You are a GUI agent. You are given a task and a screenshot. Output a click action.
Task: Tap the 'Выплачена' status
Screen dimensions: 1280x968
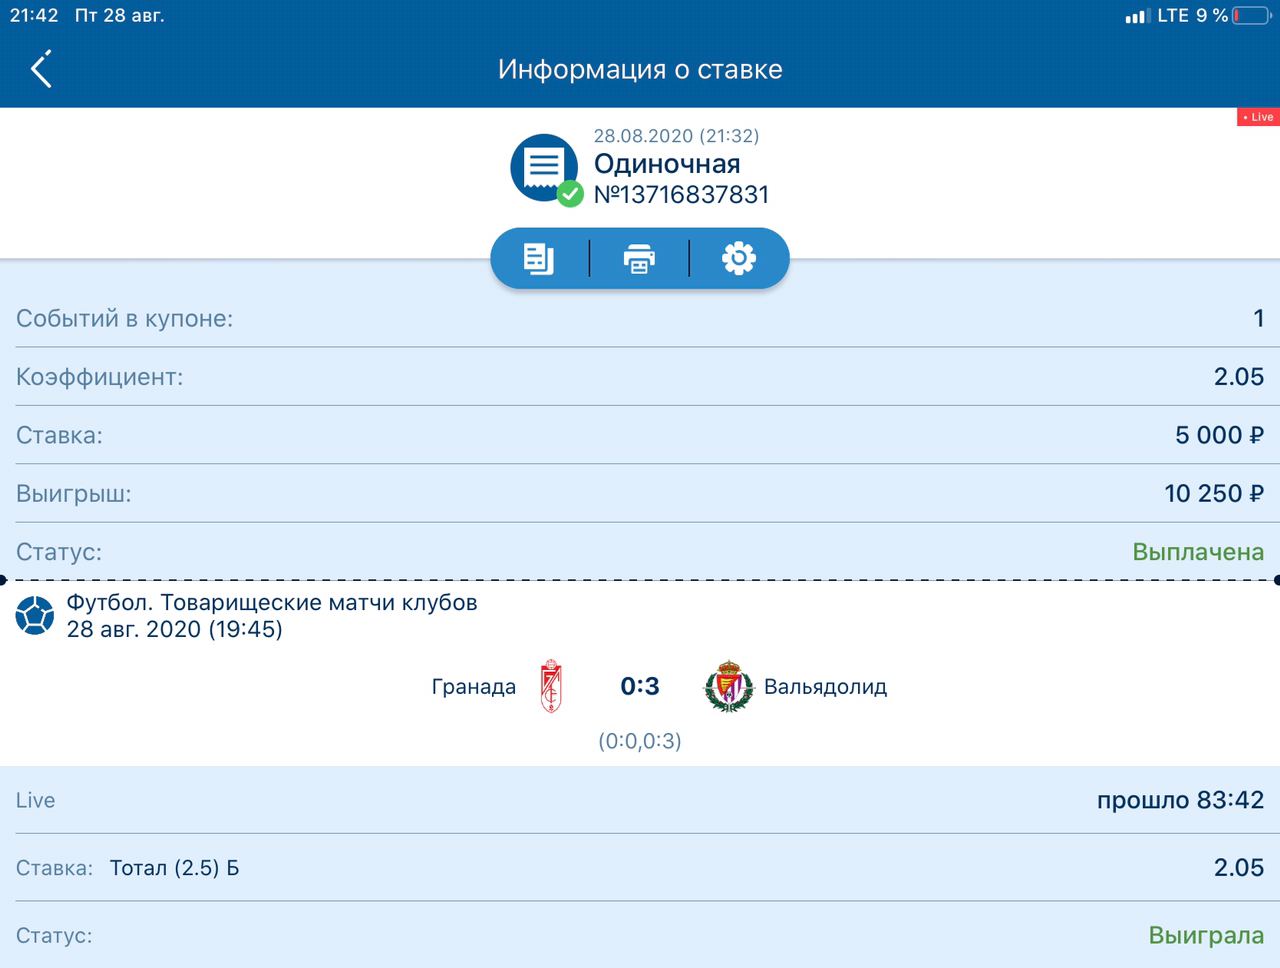[1198, 552]
